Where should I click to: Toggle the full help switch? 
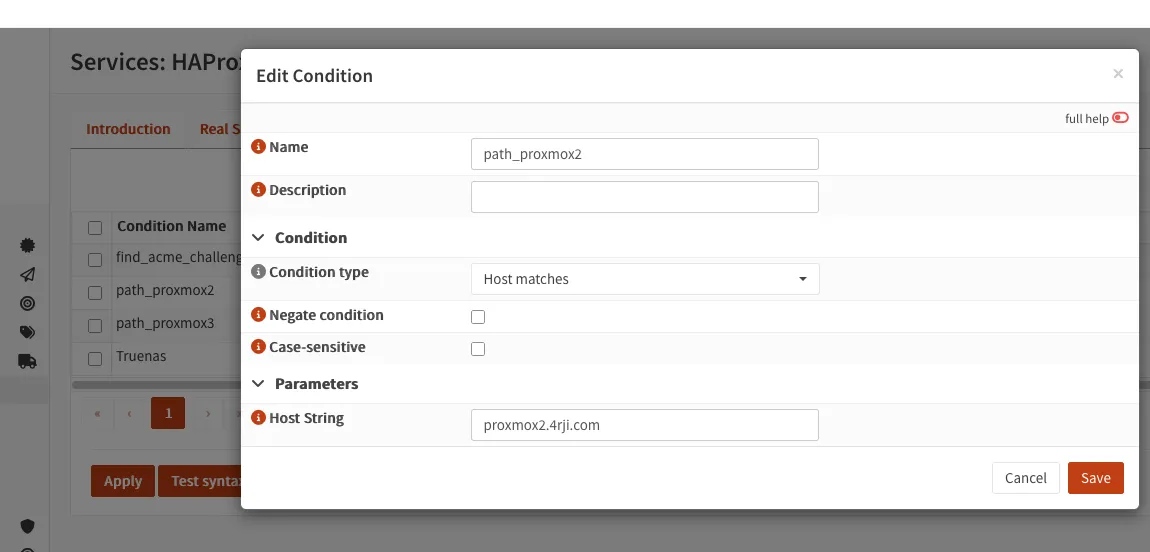[1120, 118]
